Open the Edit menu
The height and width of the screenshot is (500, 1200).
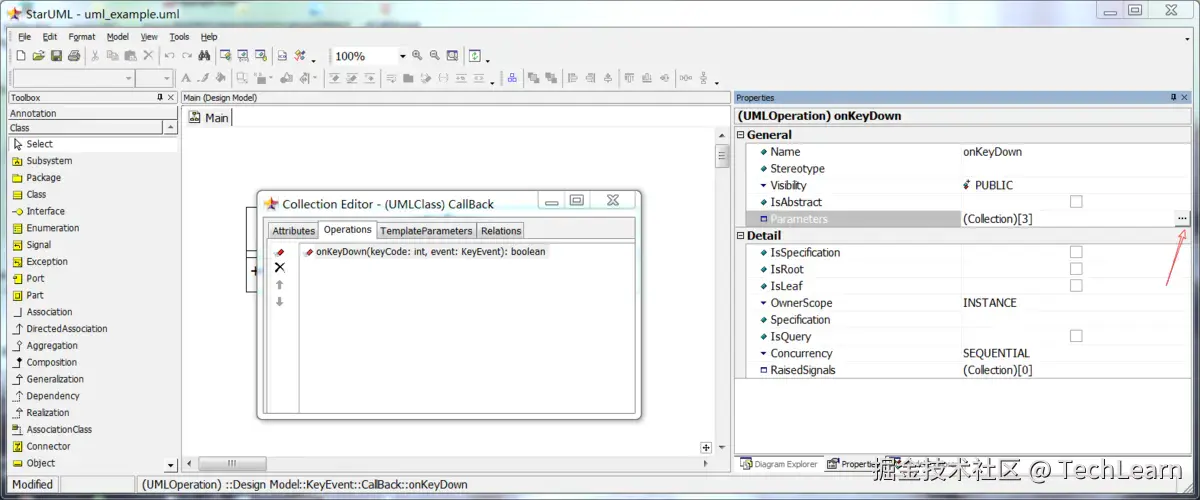(x=50, y=37)
